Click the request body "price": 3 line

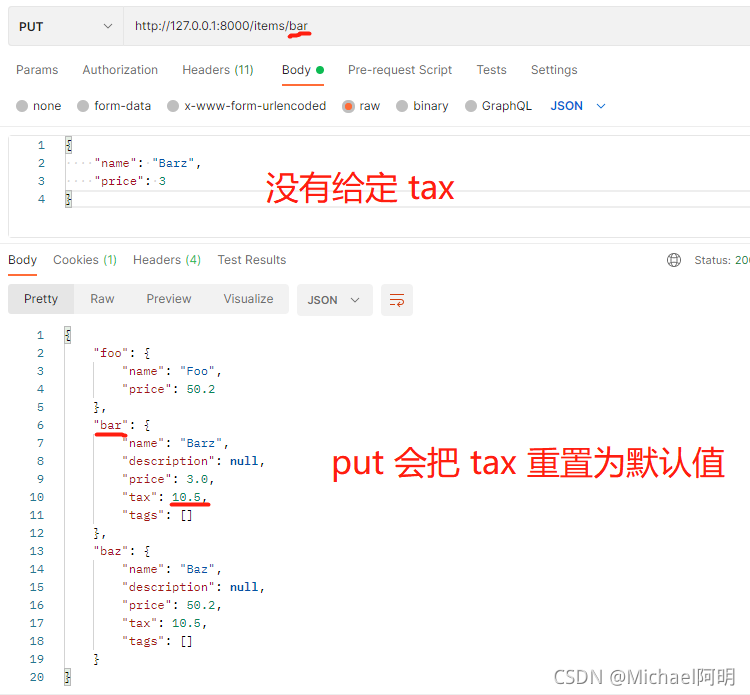[130, 181]
